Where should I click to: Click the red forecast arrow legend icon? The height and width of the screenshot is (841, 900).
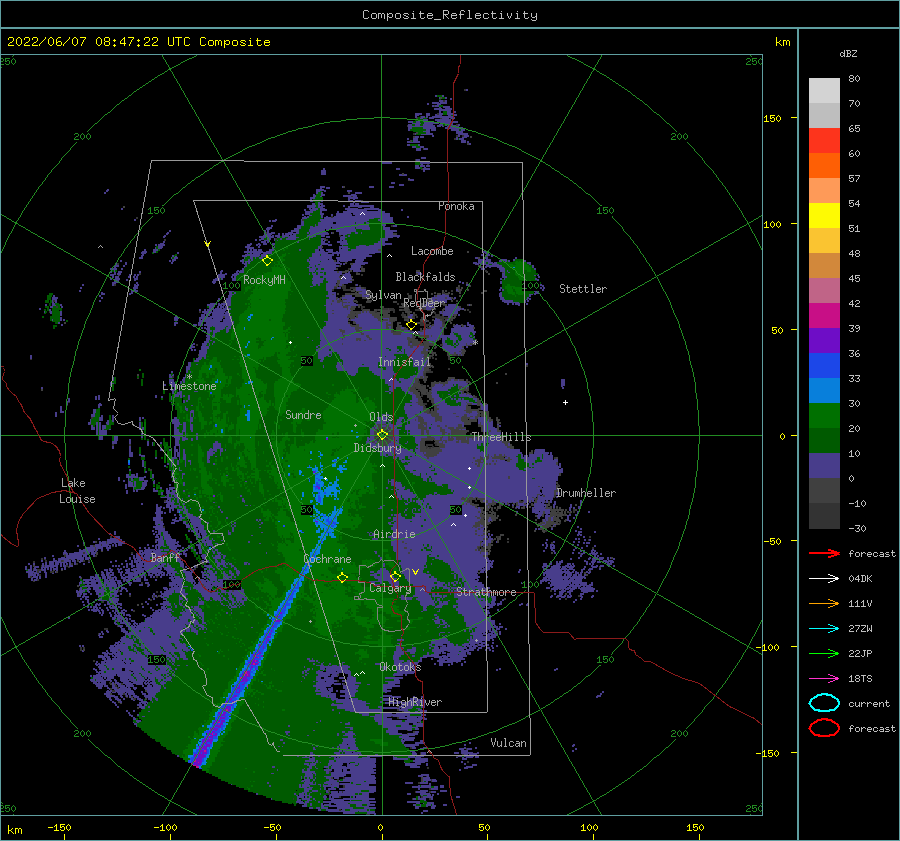[x=824, y=553]
